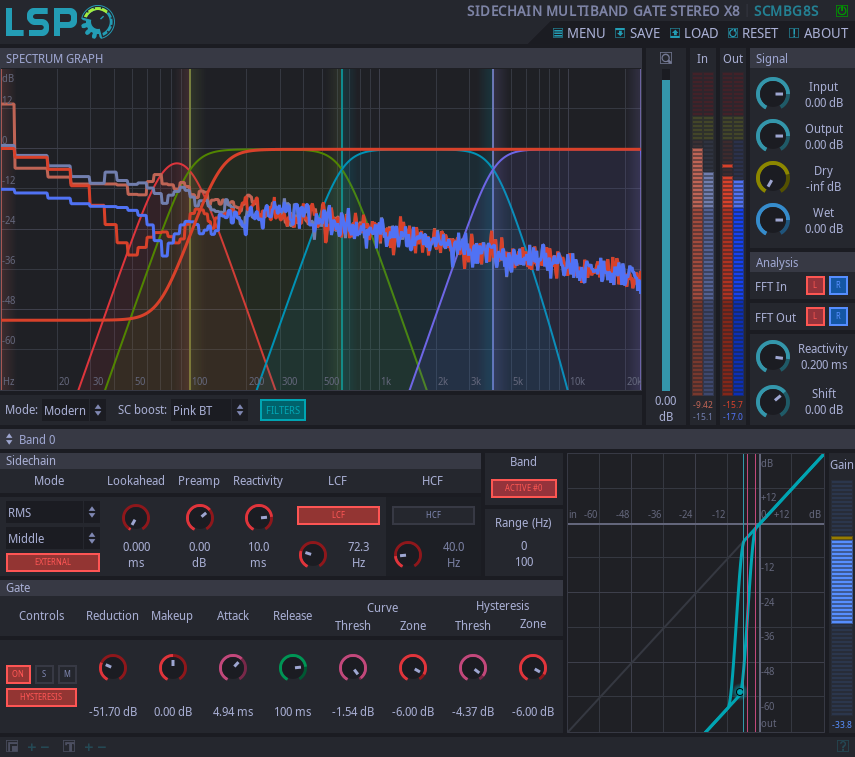Mute the band with the M button
The width and height of the screenshot is (855, 757).
(67, 674)
